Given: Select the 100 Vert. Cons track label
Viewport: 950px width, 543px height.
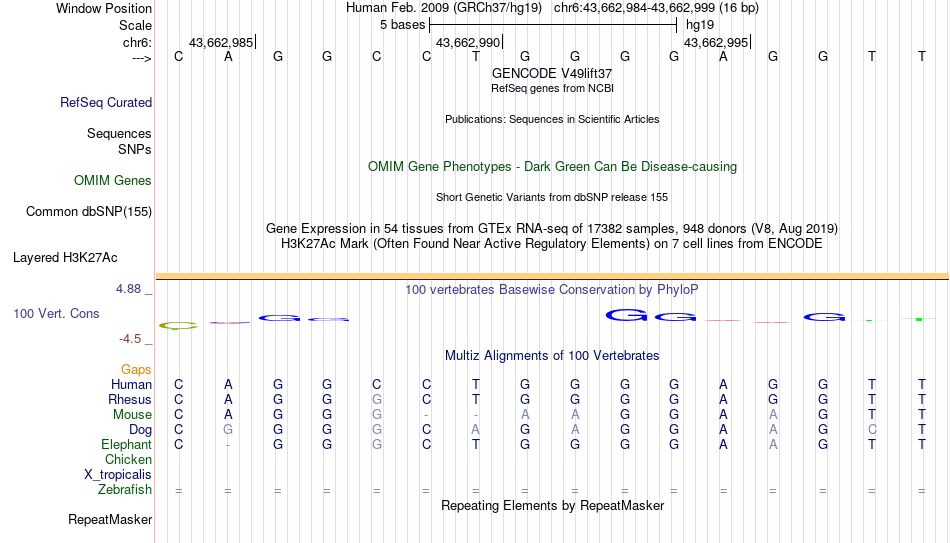Looking at the screenshot, I should coord(56,313).
